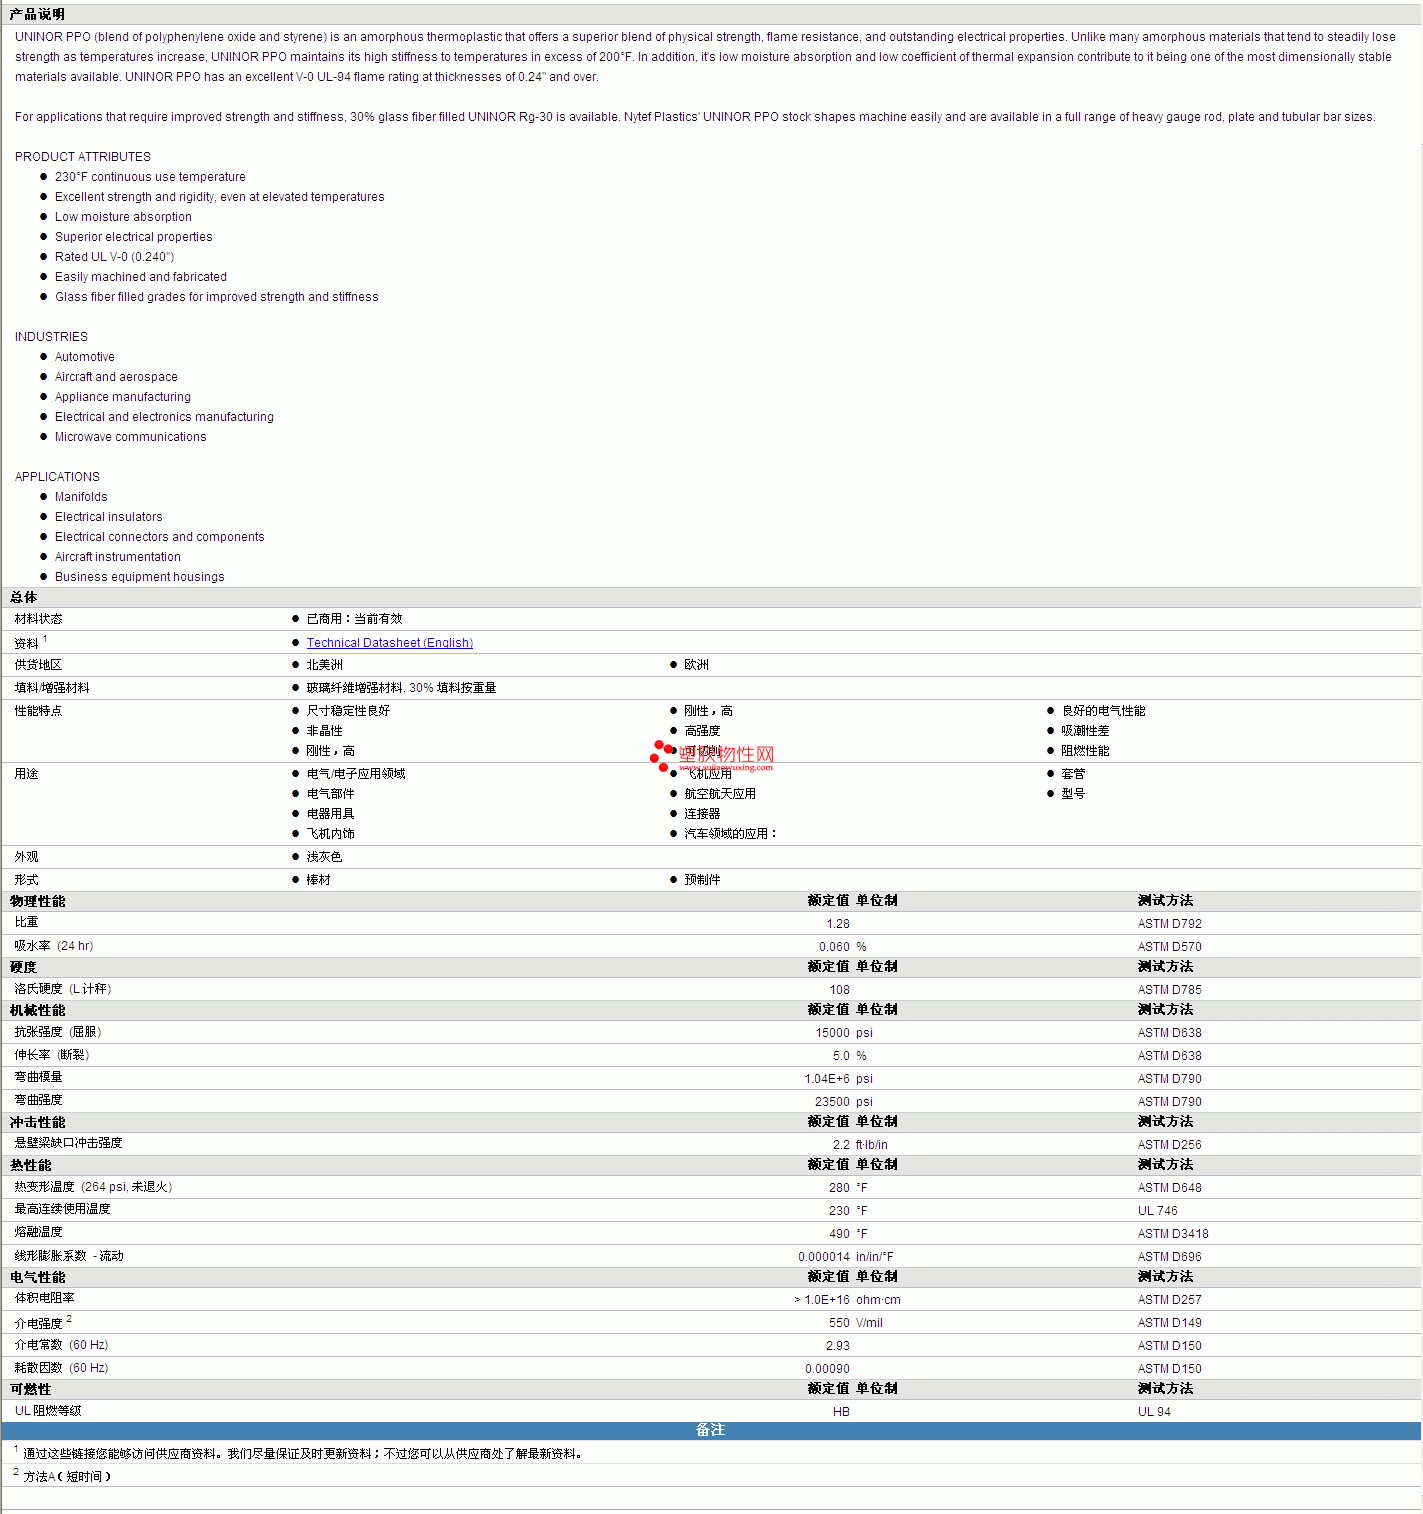1423x1514 pixels.
Task: Click the 阻燃性能 feature entry
Action: pyautogui.click(x=1085, y=751)
